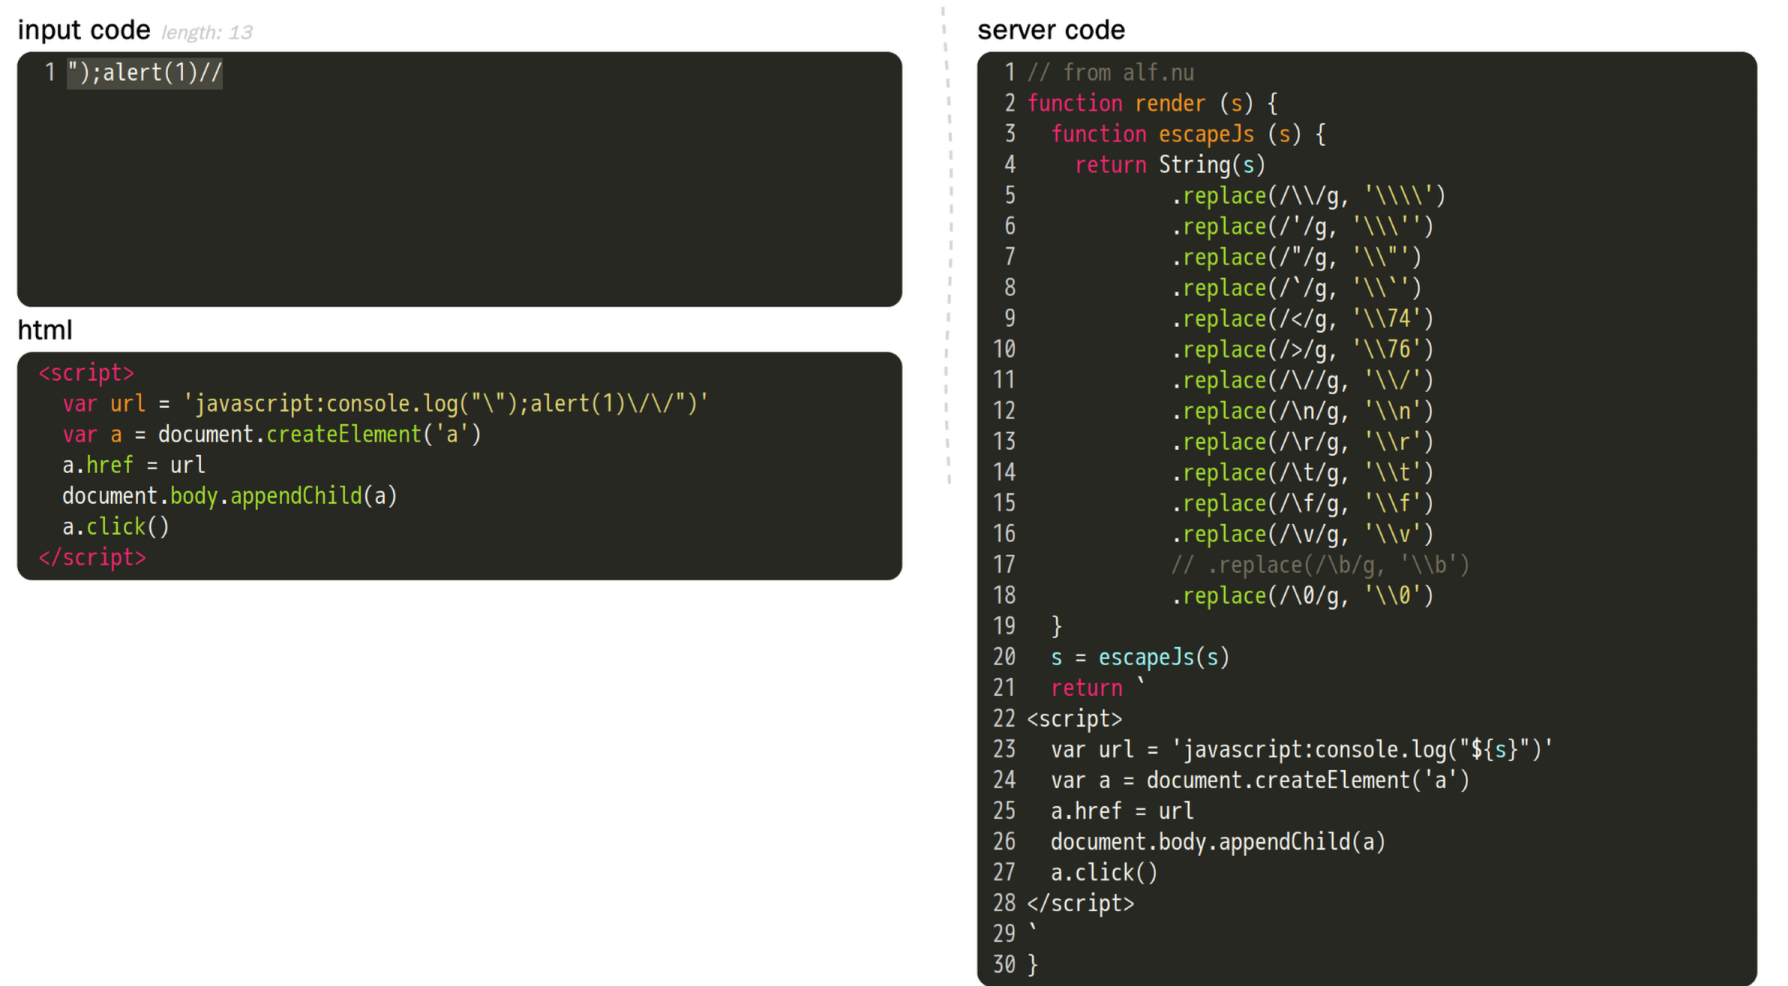The width and height of the screenshot is (1788, 986).
Task: Click the '// from alf.nu' comment line
Action: point(1111,73)
